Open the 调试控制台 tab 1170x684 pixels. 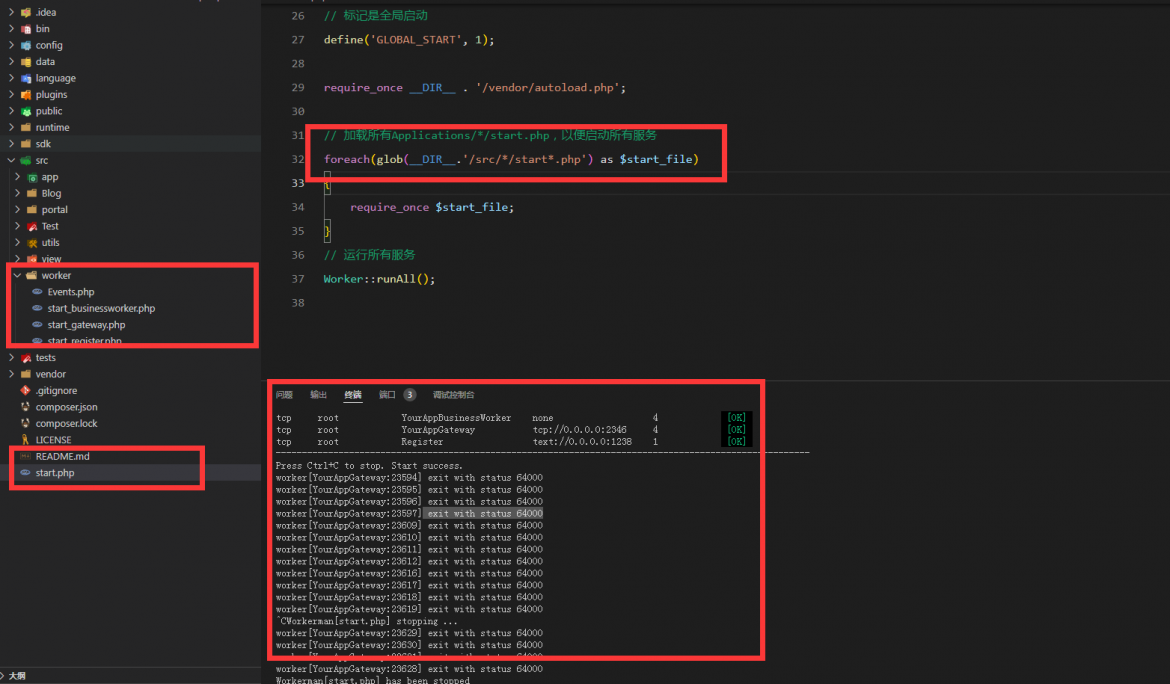454,395
